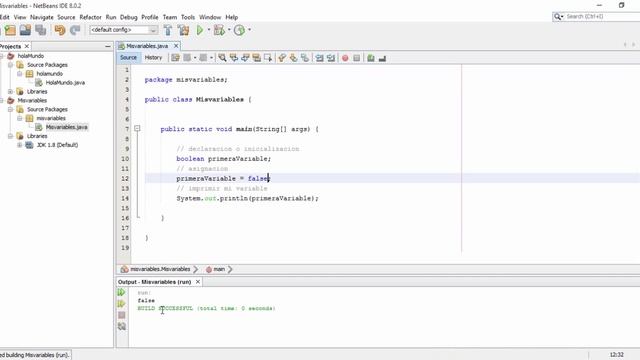This screenshot has height=360, width=640.
Task: Click the main breadcrumb item
Action: 216,269
